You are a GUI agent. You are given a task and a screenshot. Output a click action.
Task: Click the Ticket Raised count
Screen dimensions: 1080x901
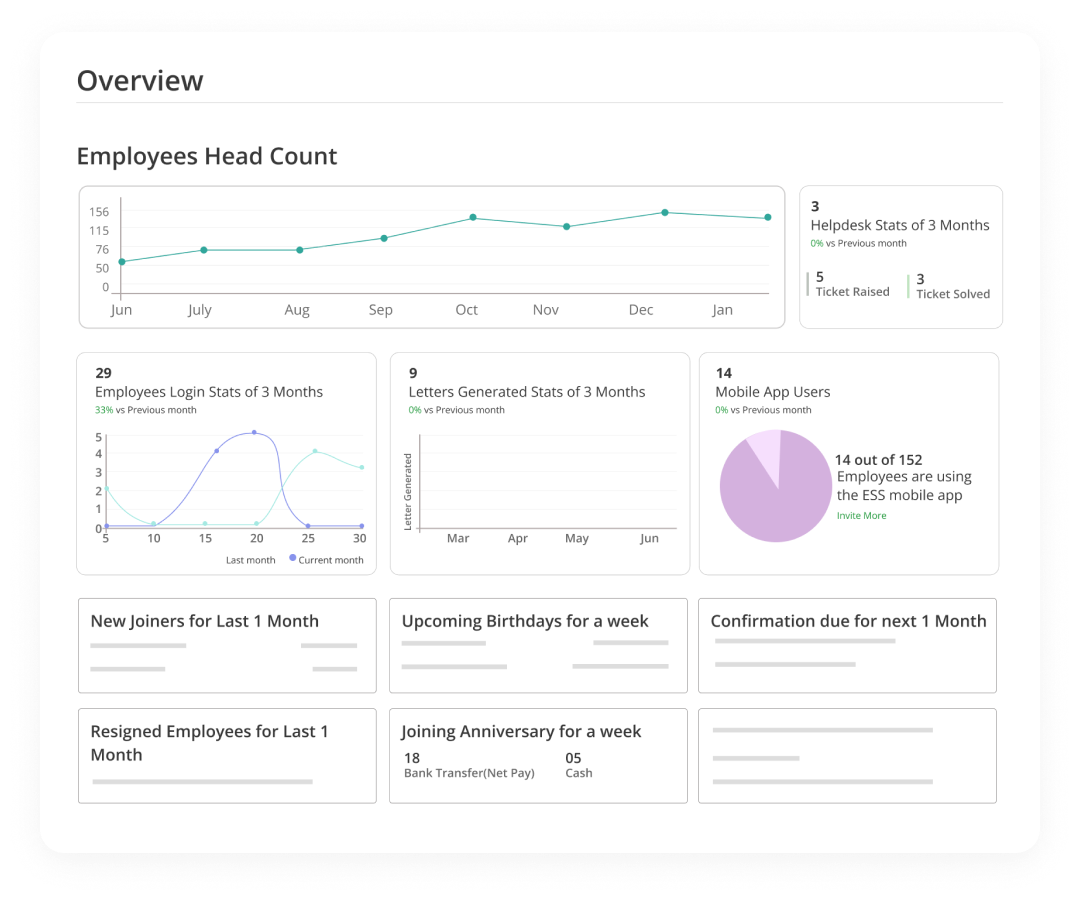tap(820, 277)
